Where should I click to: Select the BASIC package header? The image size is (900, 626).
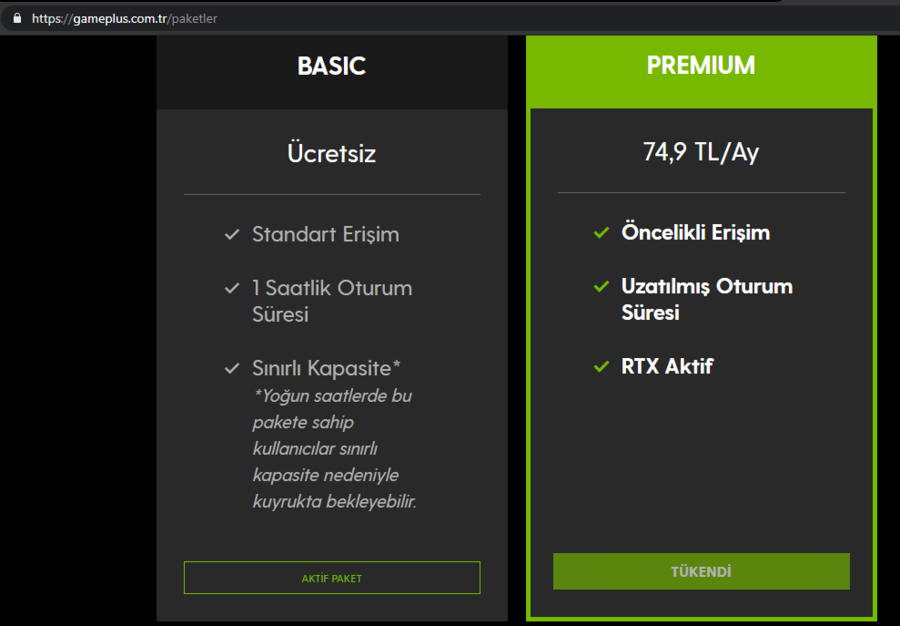(331, 66)
